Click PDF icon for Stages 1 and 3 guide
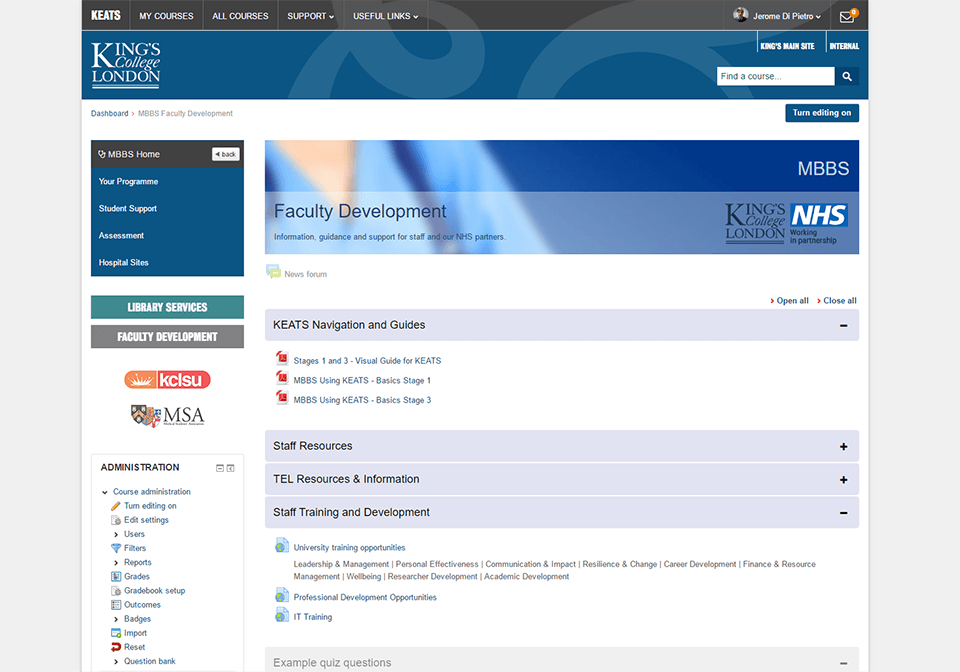Image resolution: width=960 pixels, height=672 pixels. click(282, 358)
